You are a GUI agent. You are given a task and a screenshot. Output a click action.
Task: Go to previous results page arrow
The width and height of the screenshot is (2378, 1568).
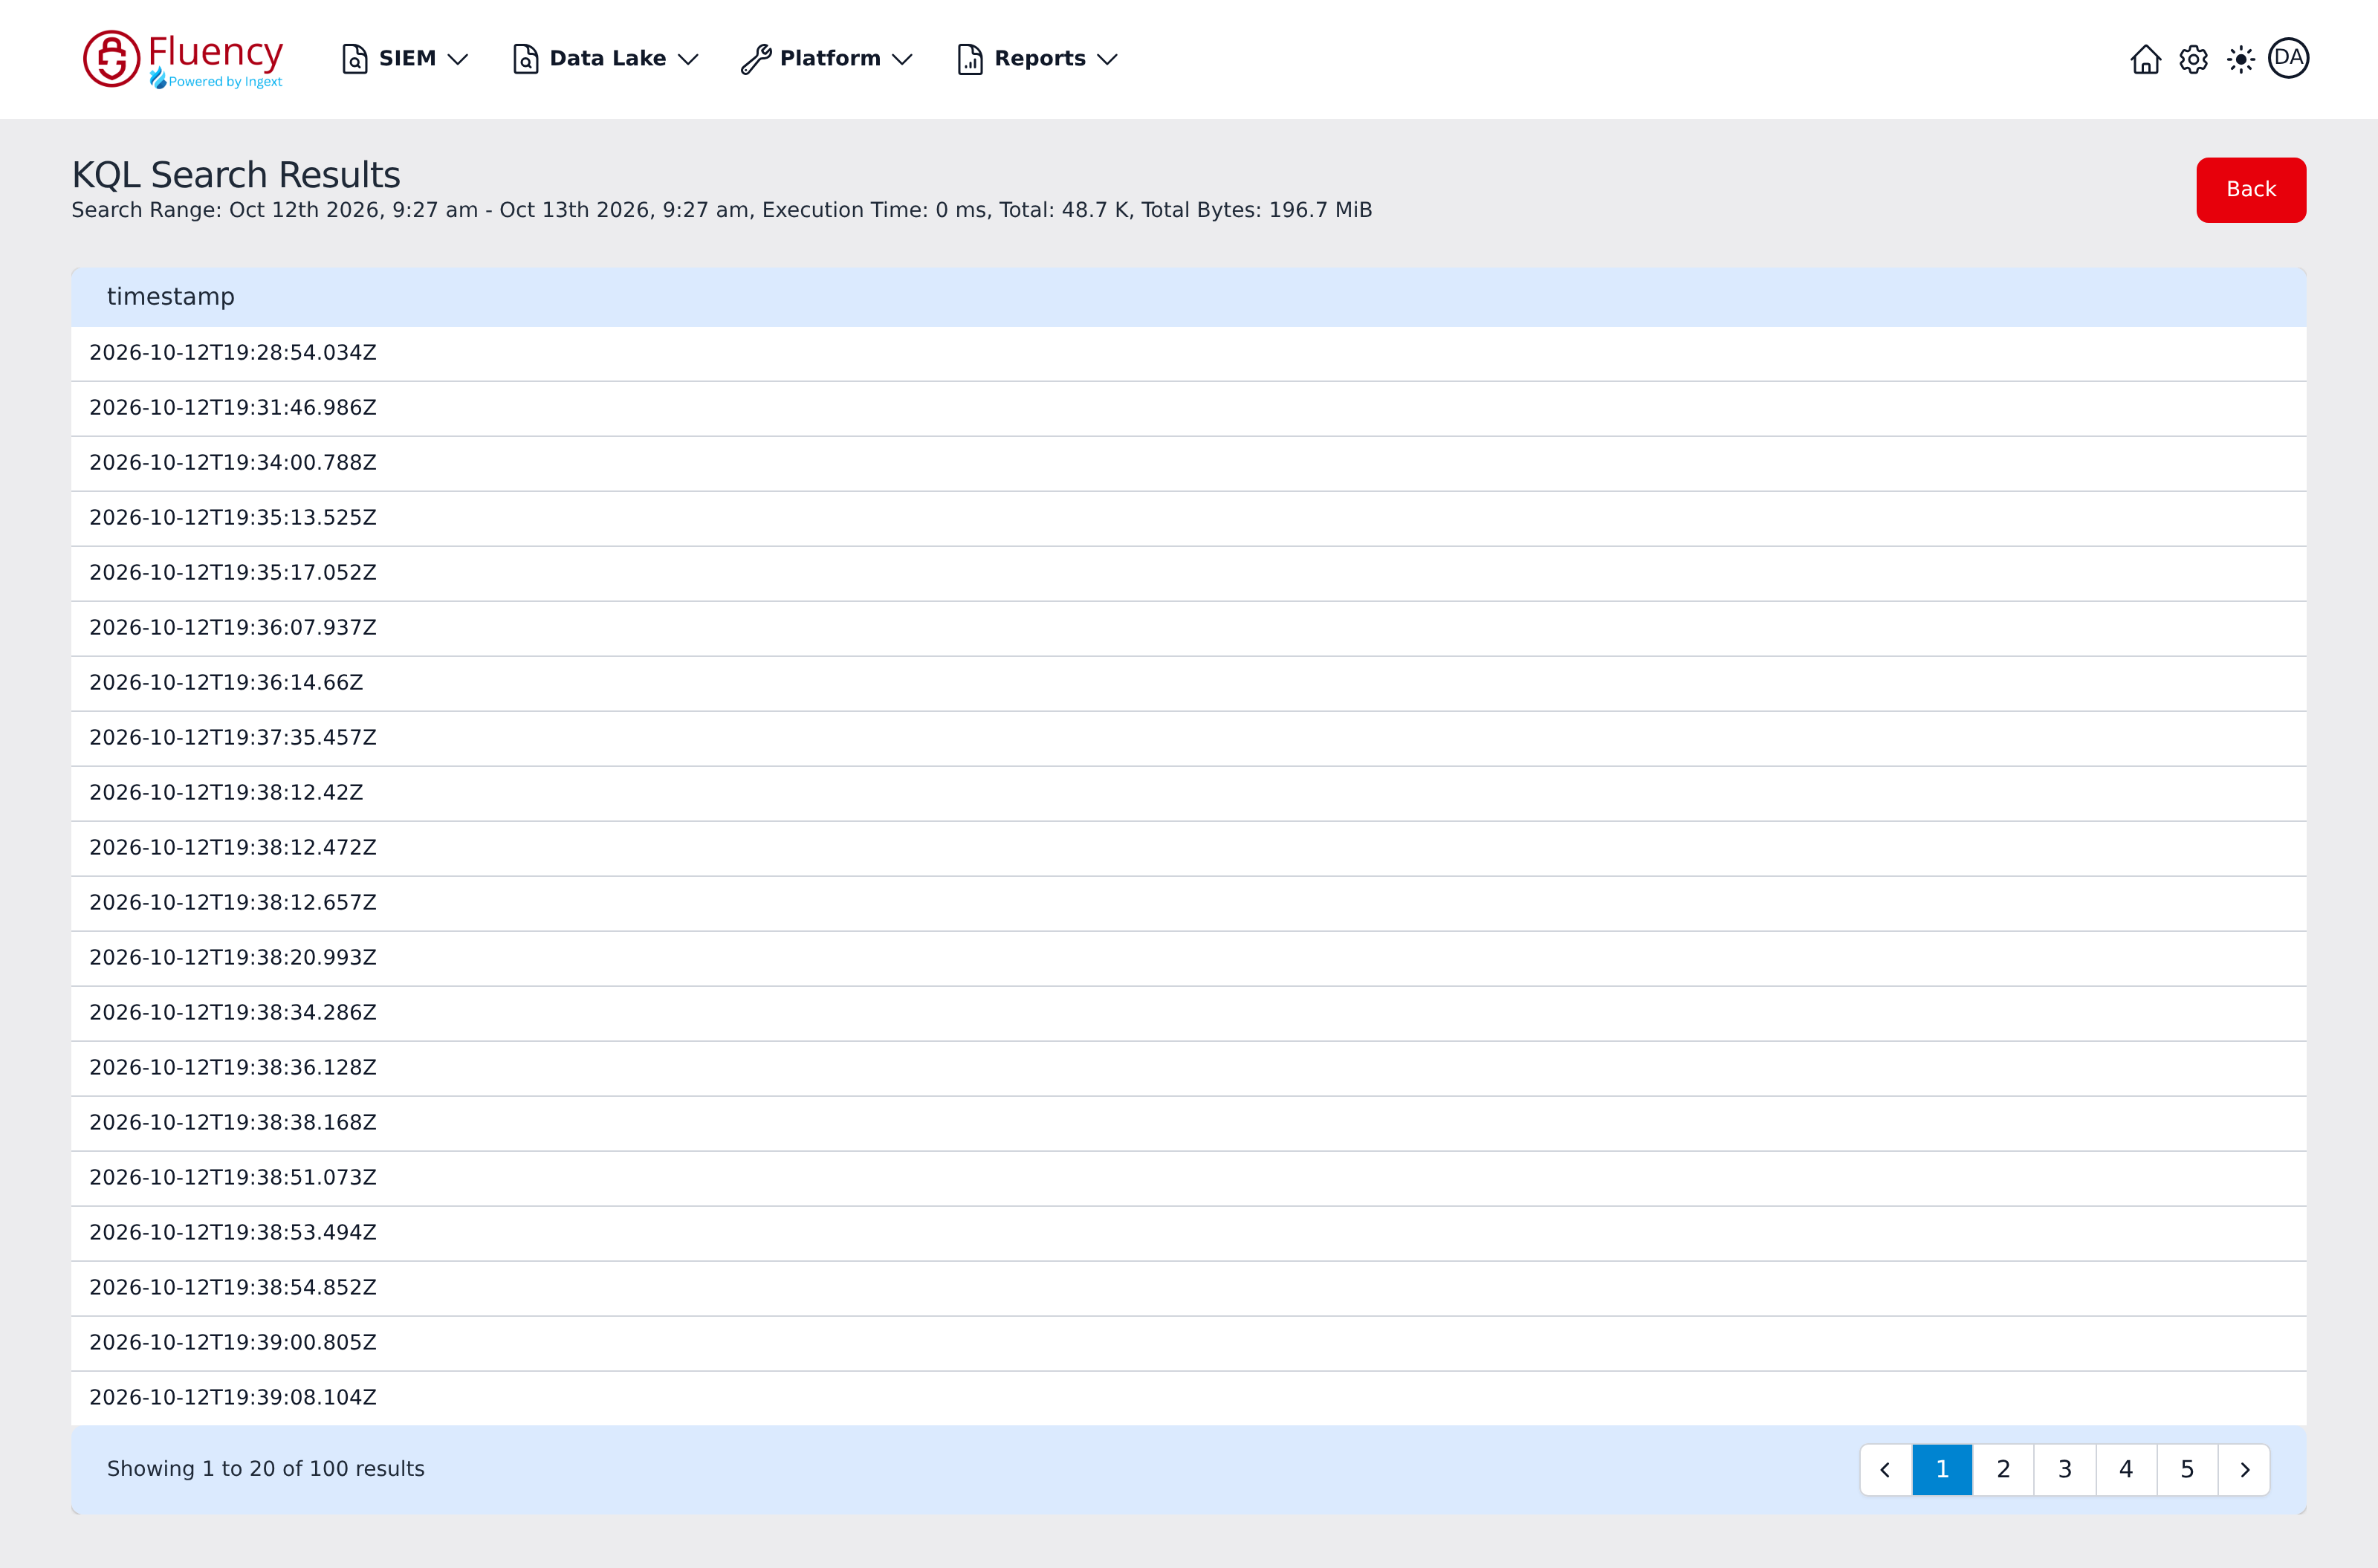click(1886, 1469)
